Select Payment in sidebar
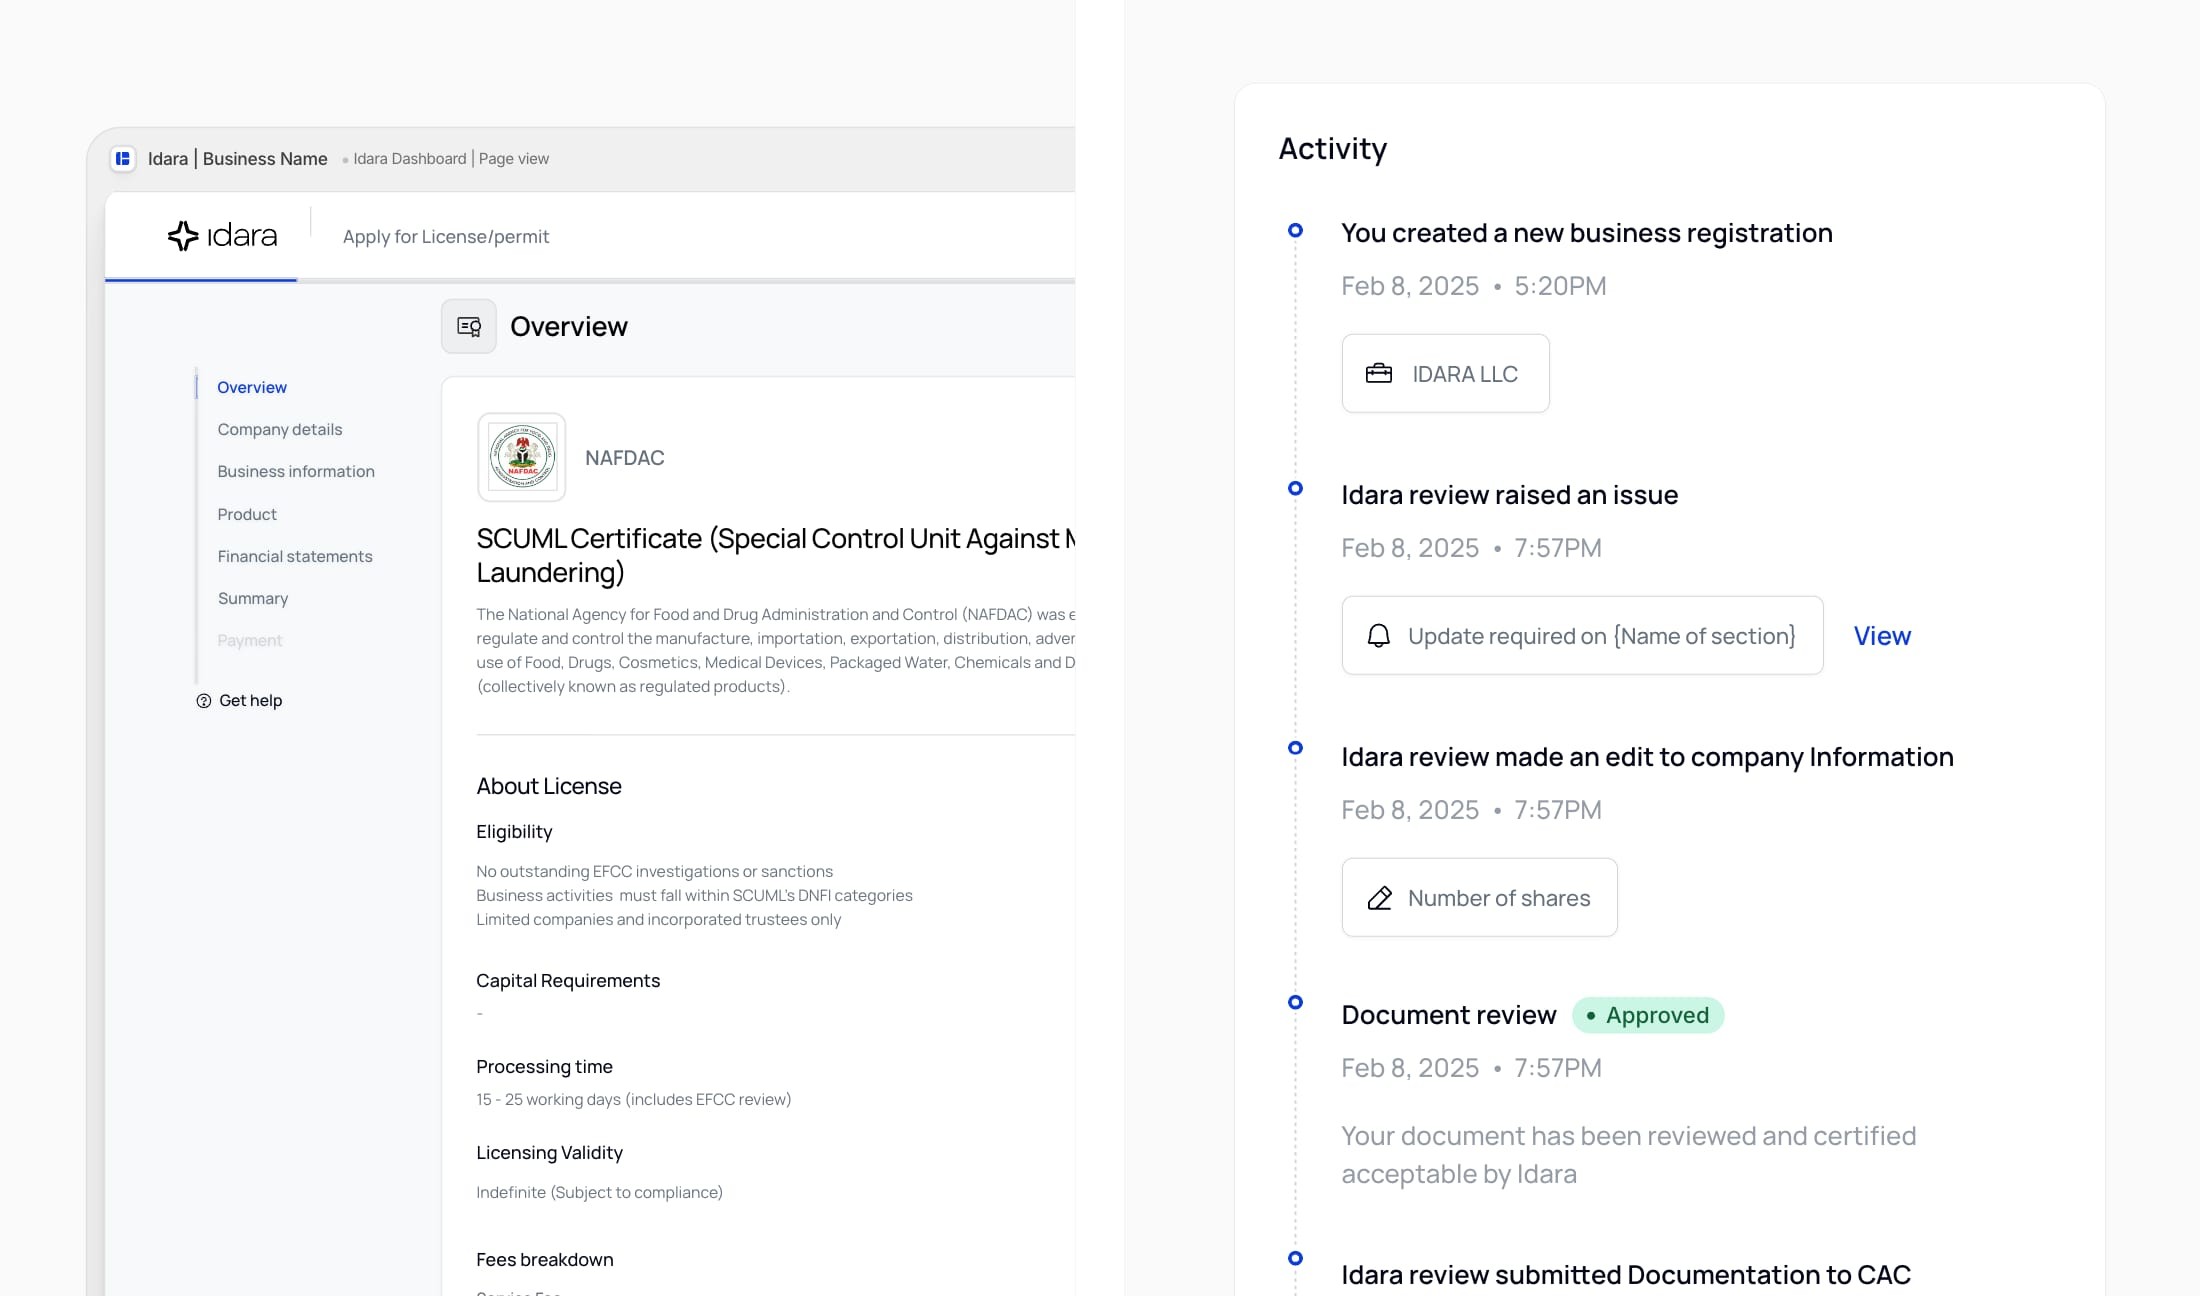The height and width of the screenshot is (1296, 2200). 250,640
